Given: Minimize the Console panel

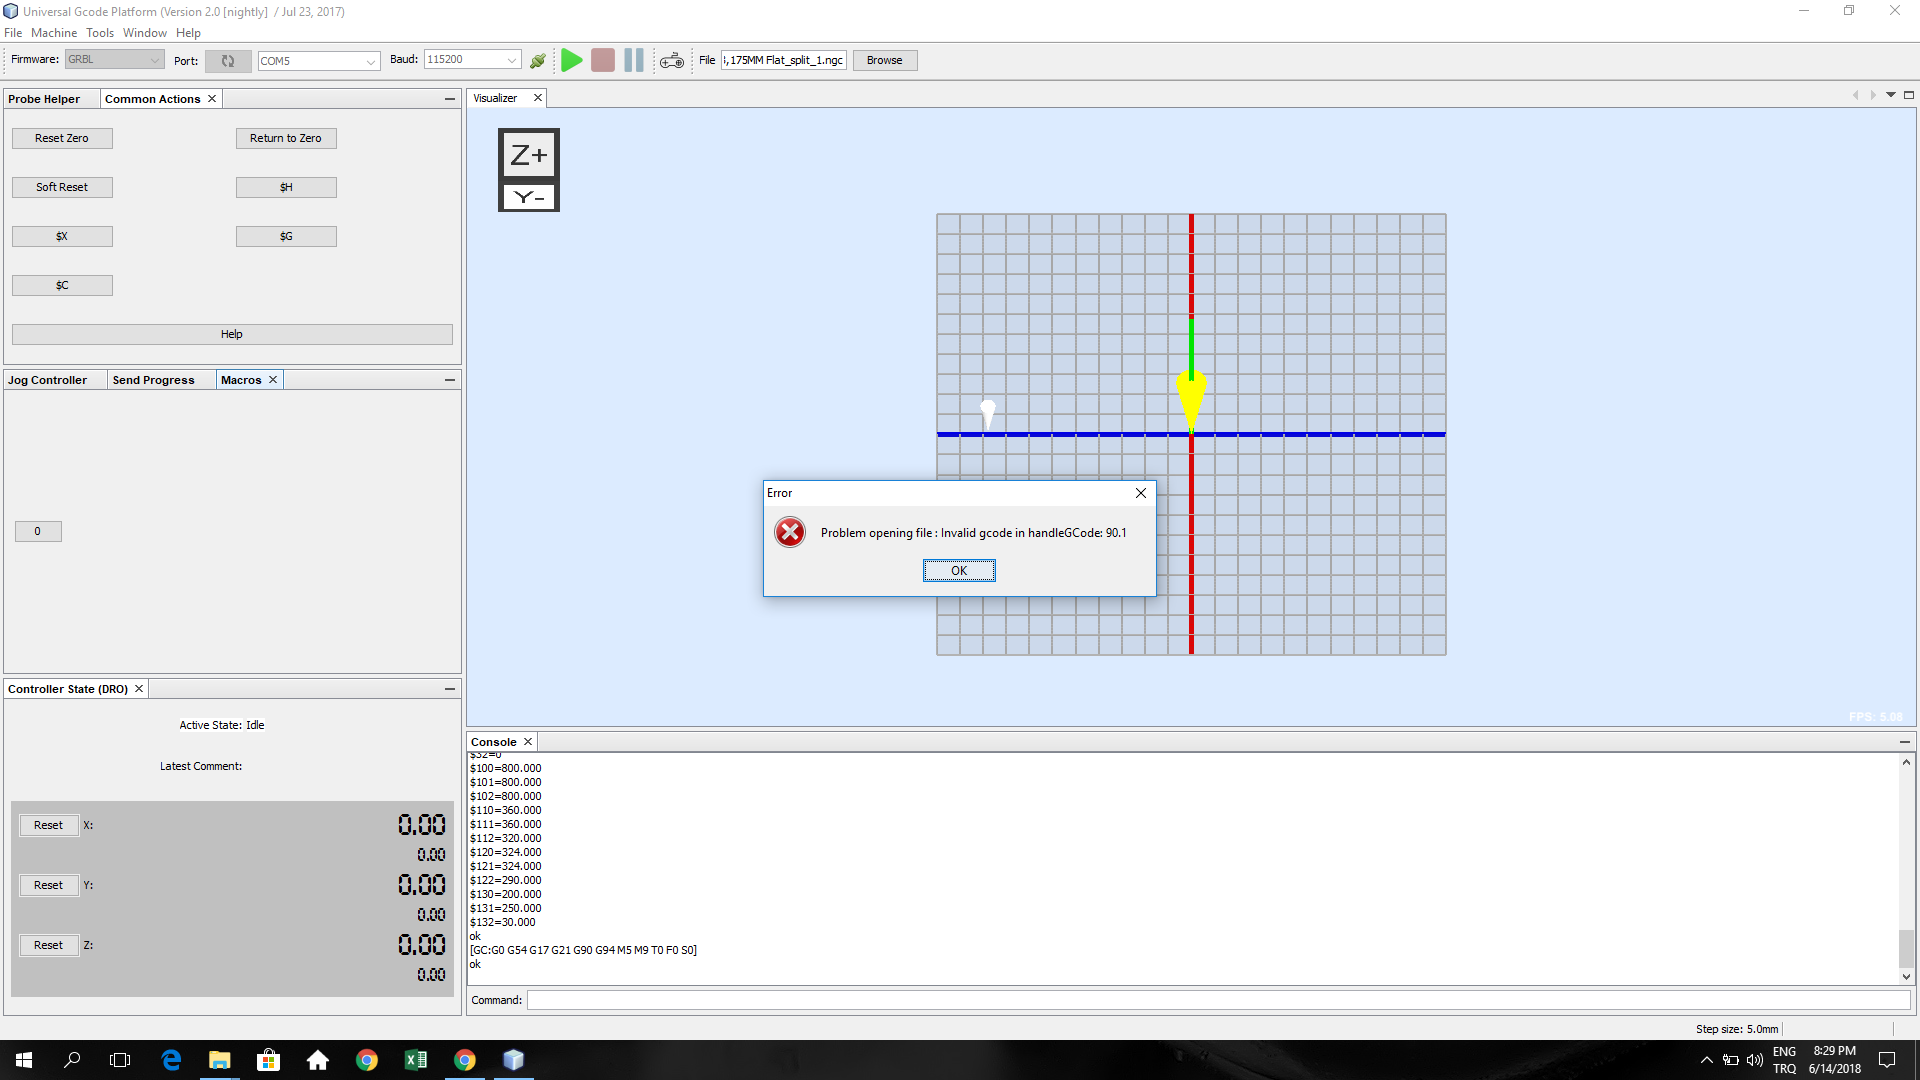Looking at the screenshot, I should 1905,742.
